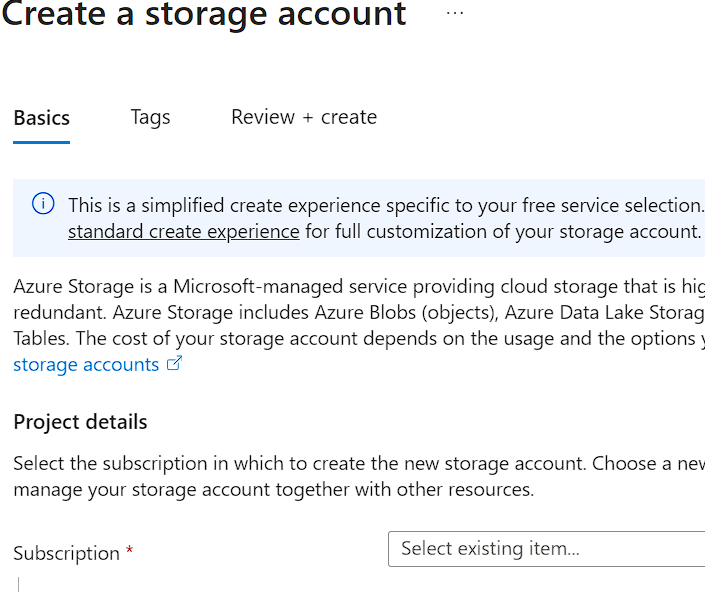Click the simplified create experience banner text
The image size is (705, 592).
tap(386, 205)
